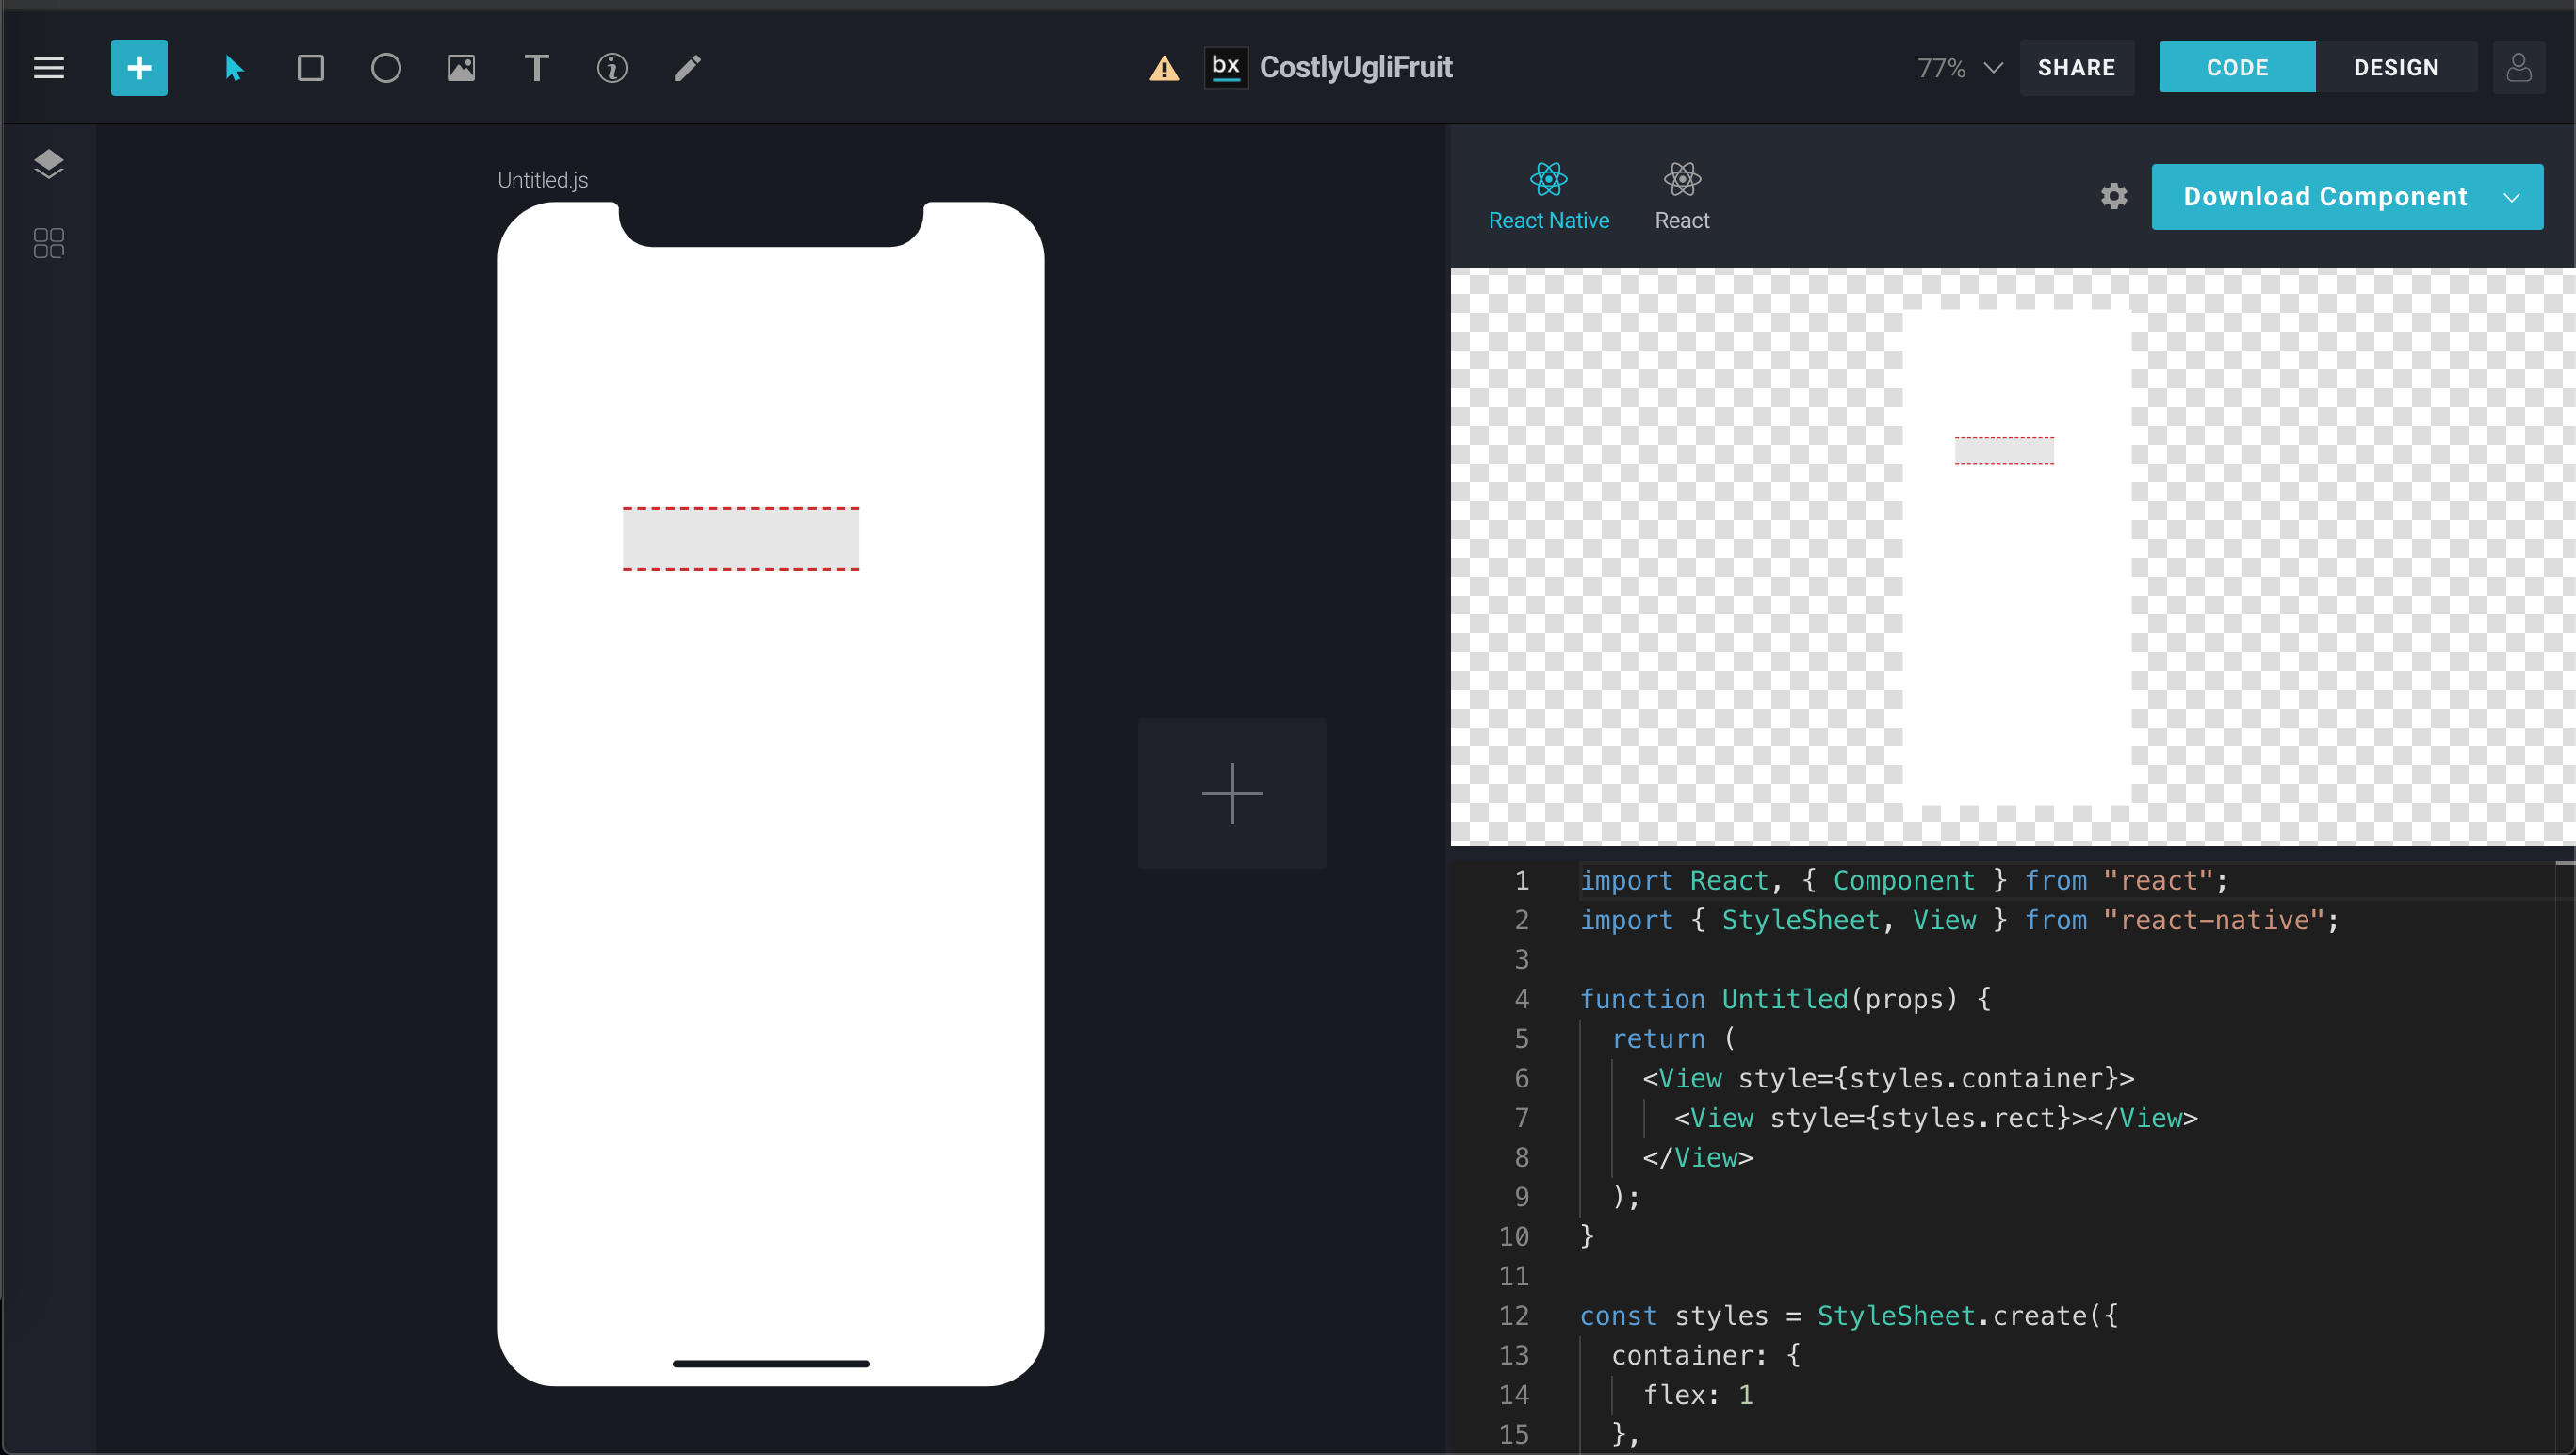This screenshot has height=1455, width=2576.
Task: Click flex: 1 on line 14
Action: pos(1698,1395)
